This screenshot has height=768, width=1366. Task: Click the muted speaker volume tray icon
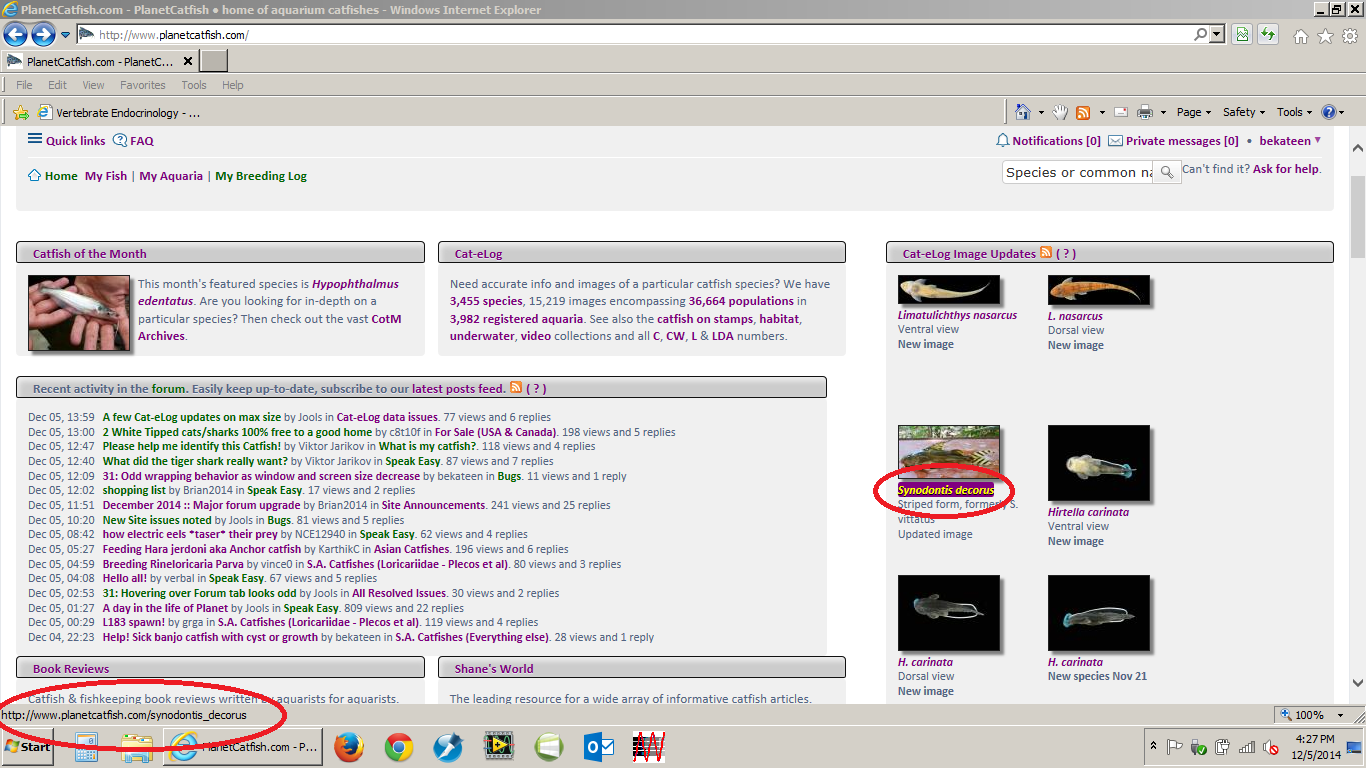[x=1271, y=747]
